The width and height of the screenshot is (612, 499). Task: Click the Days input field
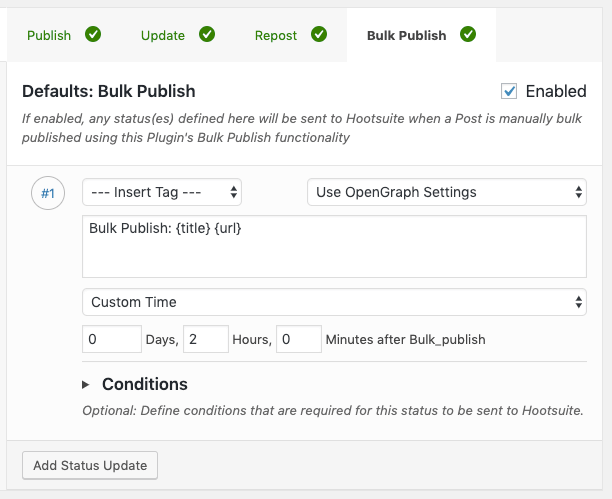coord(112,340)
